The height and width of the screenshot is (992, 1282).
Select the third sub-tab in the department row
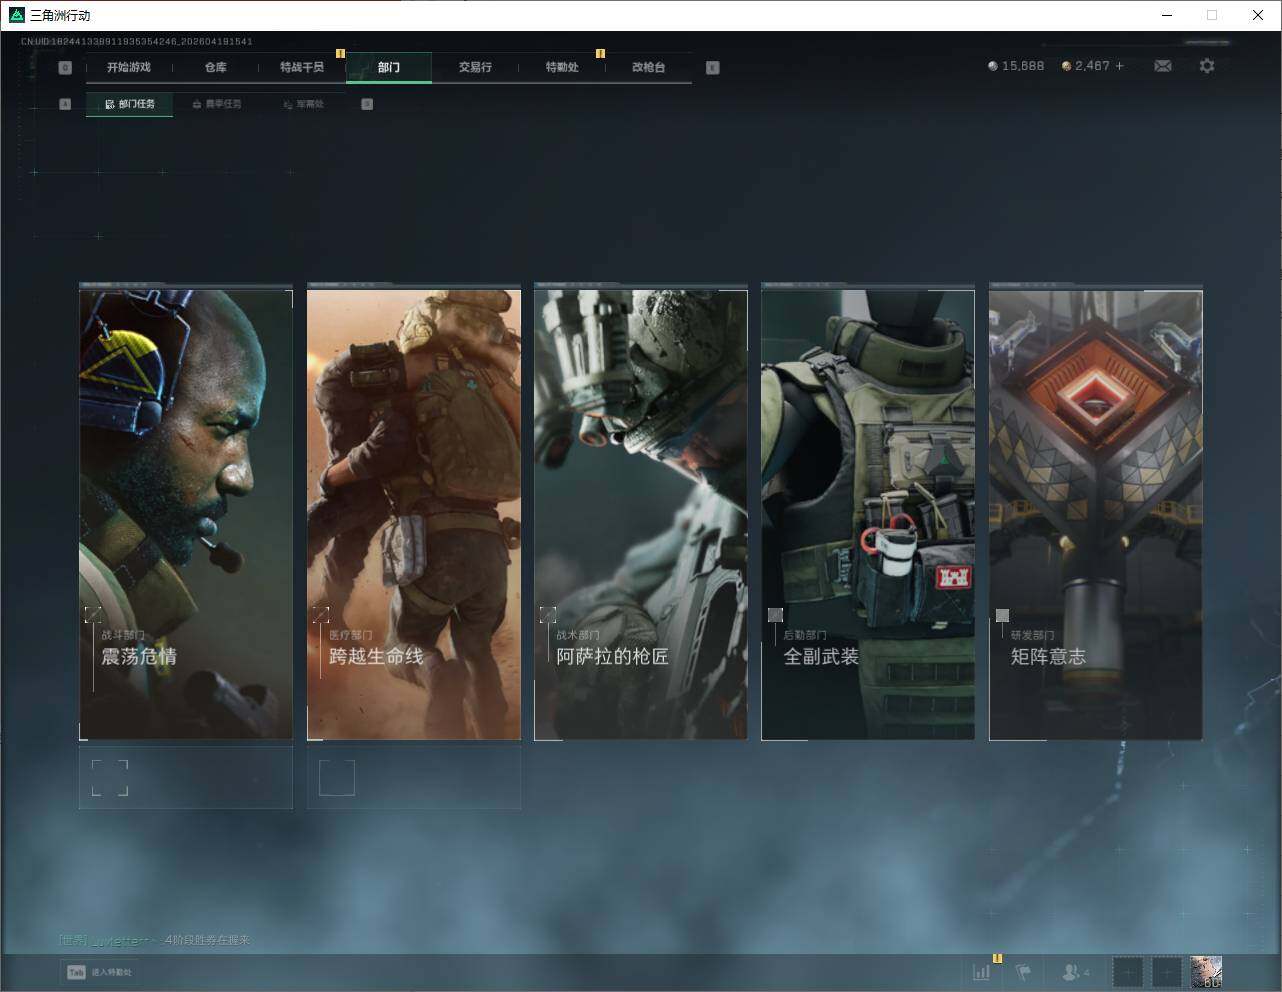(302, 104)
